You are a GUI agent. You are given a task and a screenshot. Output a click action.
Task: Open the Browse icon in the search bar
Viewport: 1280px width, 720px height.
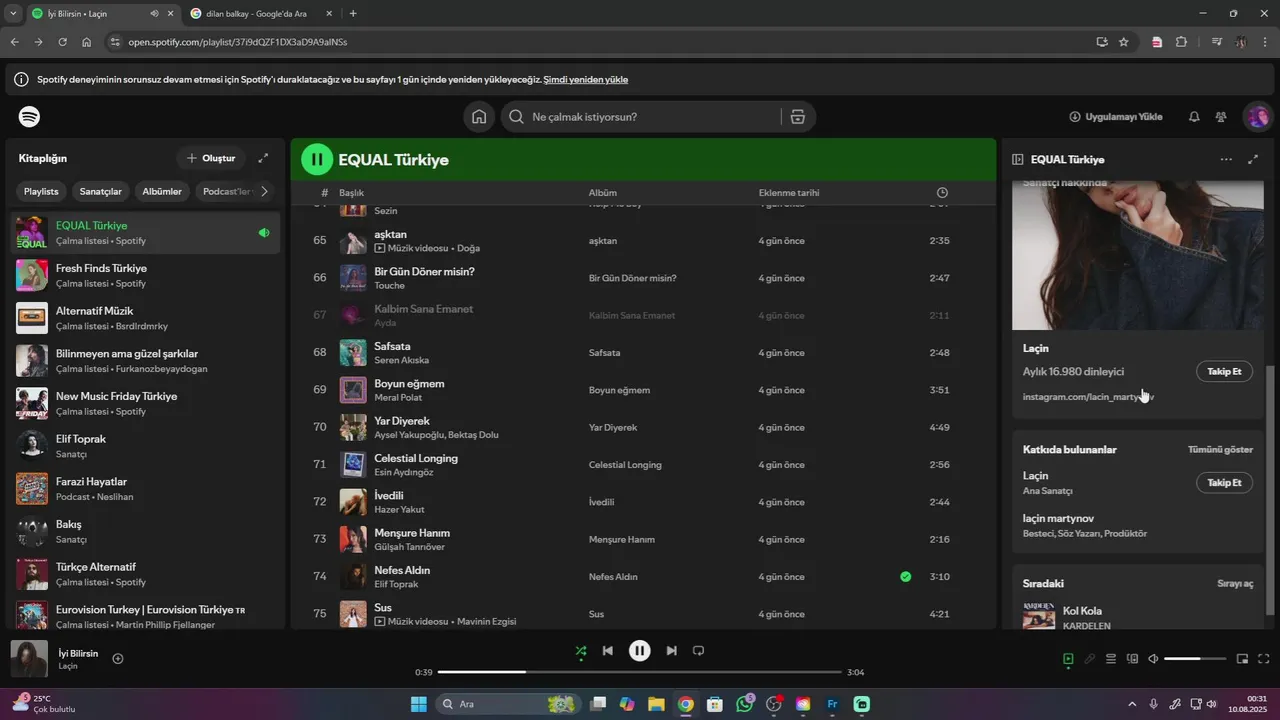(798, 117)
